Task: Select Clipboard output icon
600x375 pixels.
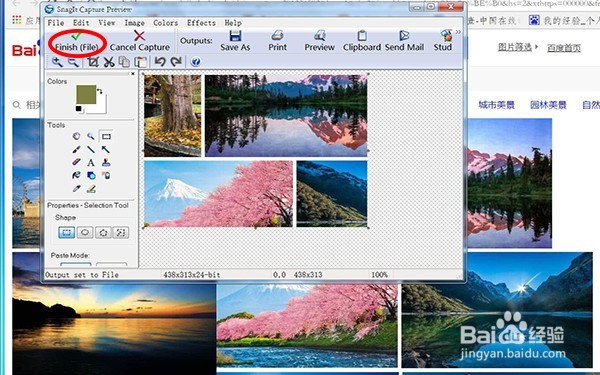Action: (362, 42)
